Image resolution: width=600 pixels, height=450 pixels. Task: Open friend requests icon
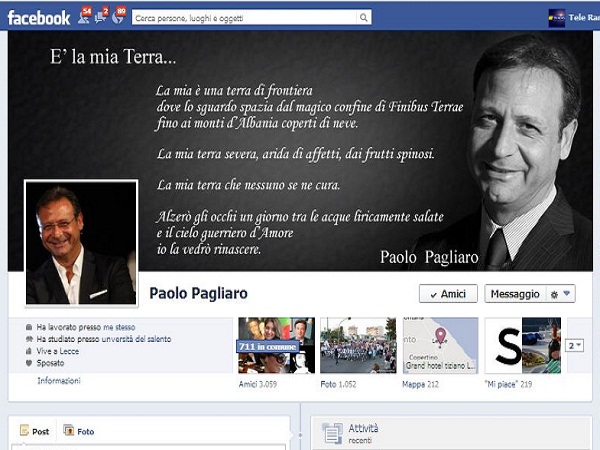83,17
